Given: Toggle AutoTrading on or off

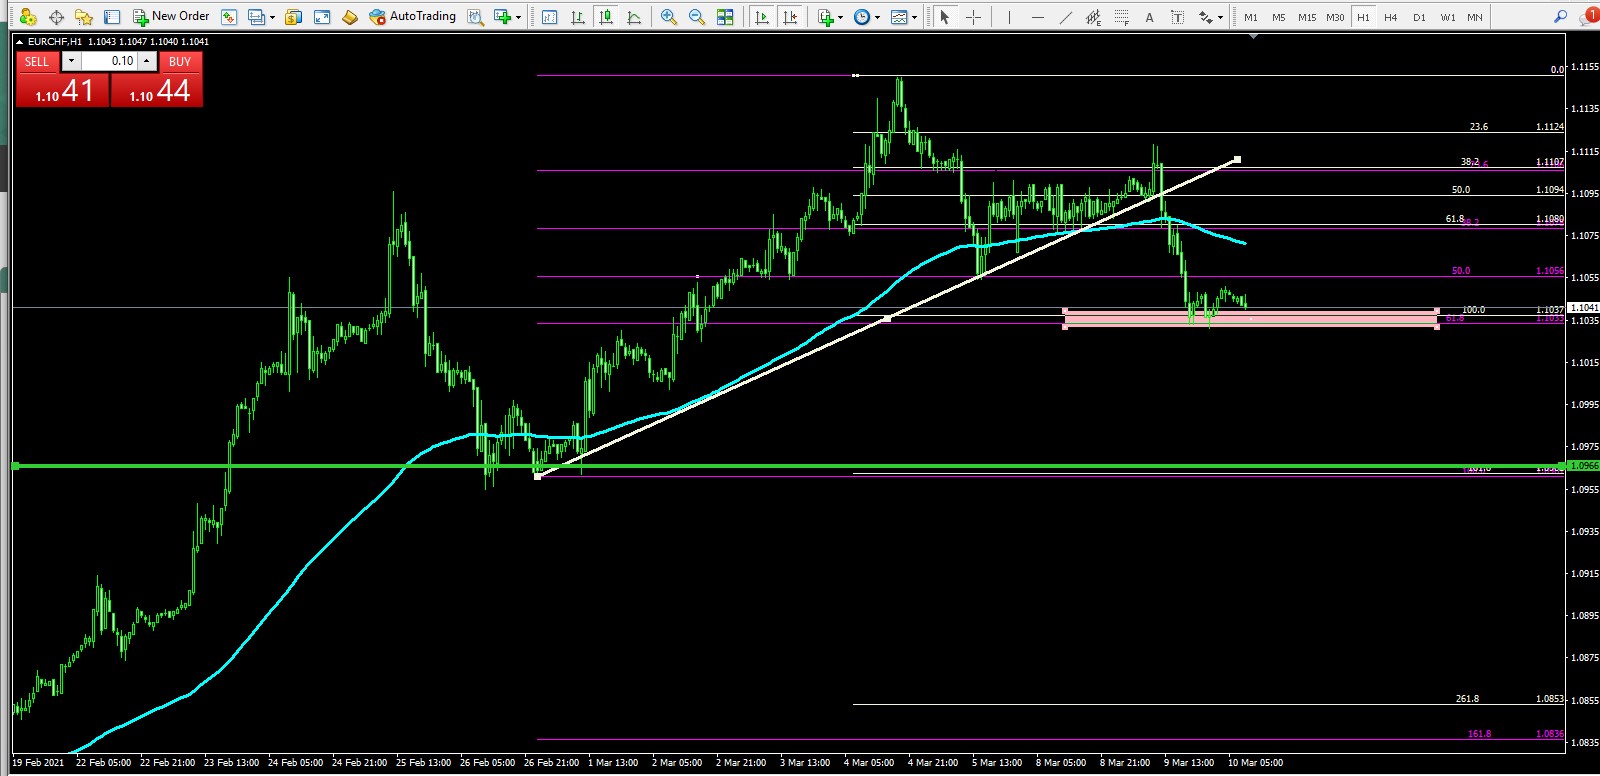Looking at the screenshot, I should [412, 17].
